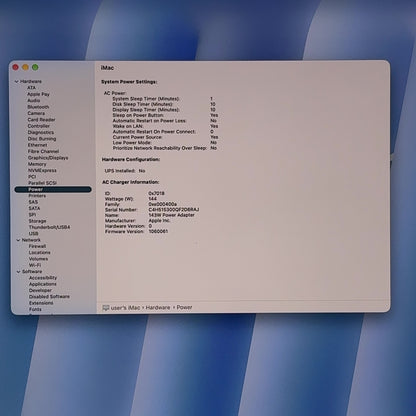The width and height of the screenshot is (416, 416).
Task: Click the "System Sleep Timer (Minutes):" label
Action: coord(146,99)
